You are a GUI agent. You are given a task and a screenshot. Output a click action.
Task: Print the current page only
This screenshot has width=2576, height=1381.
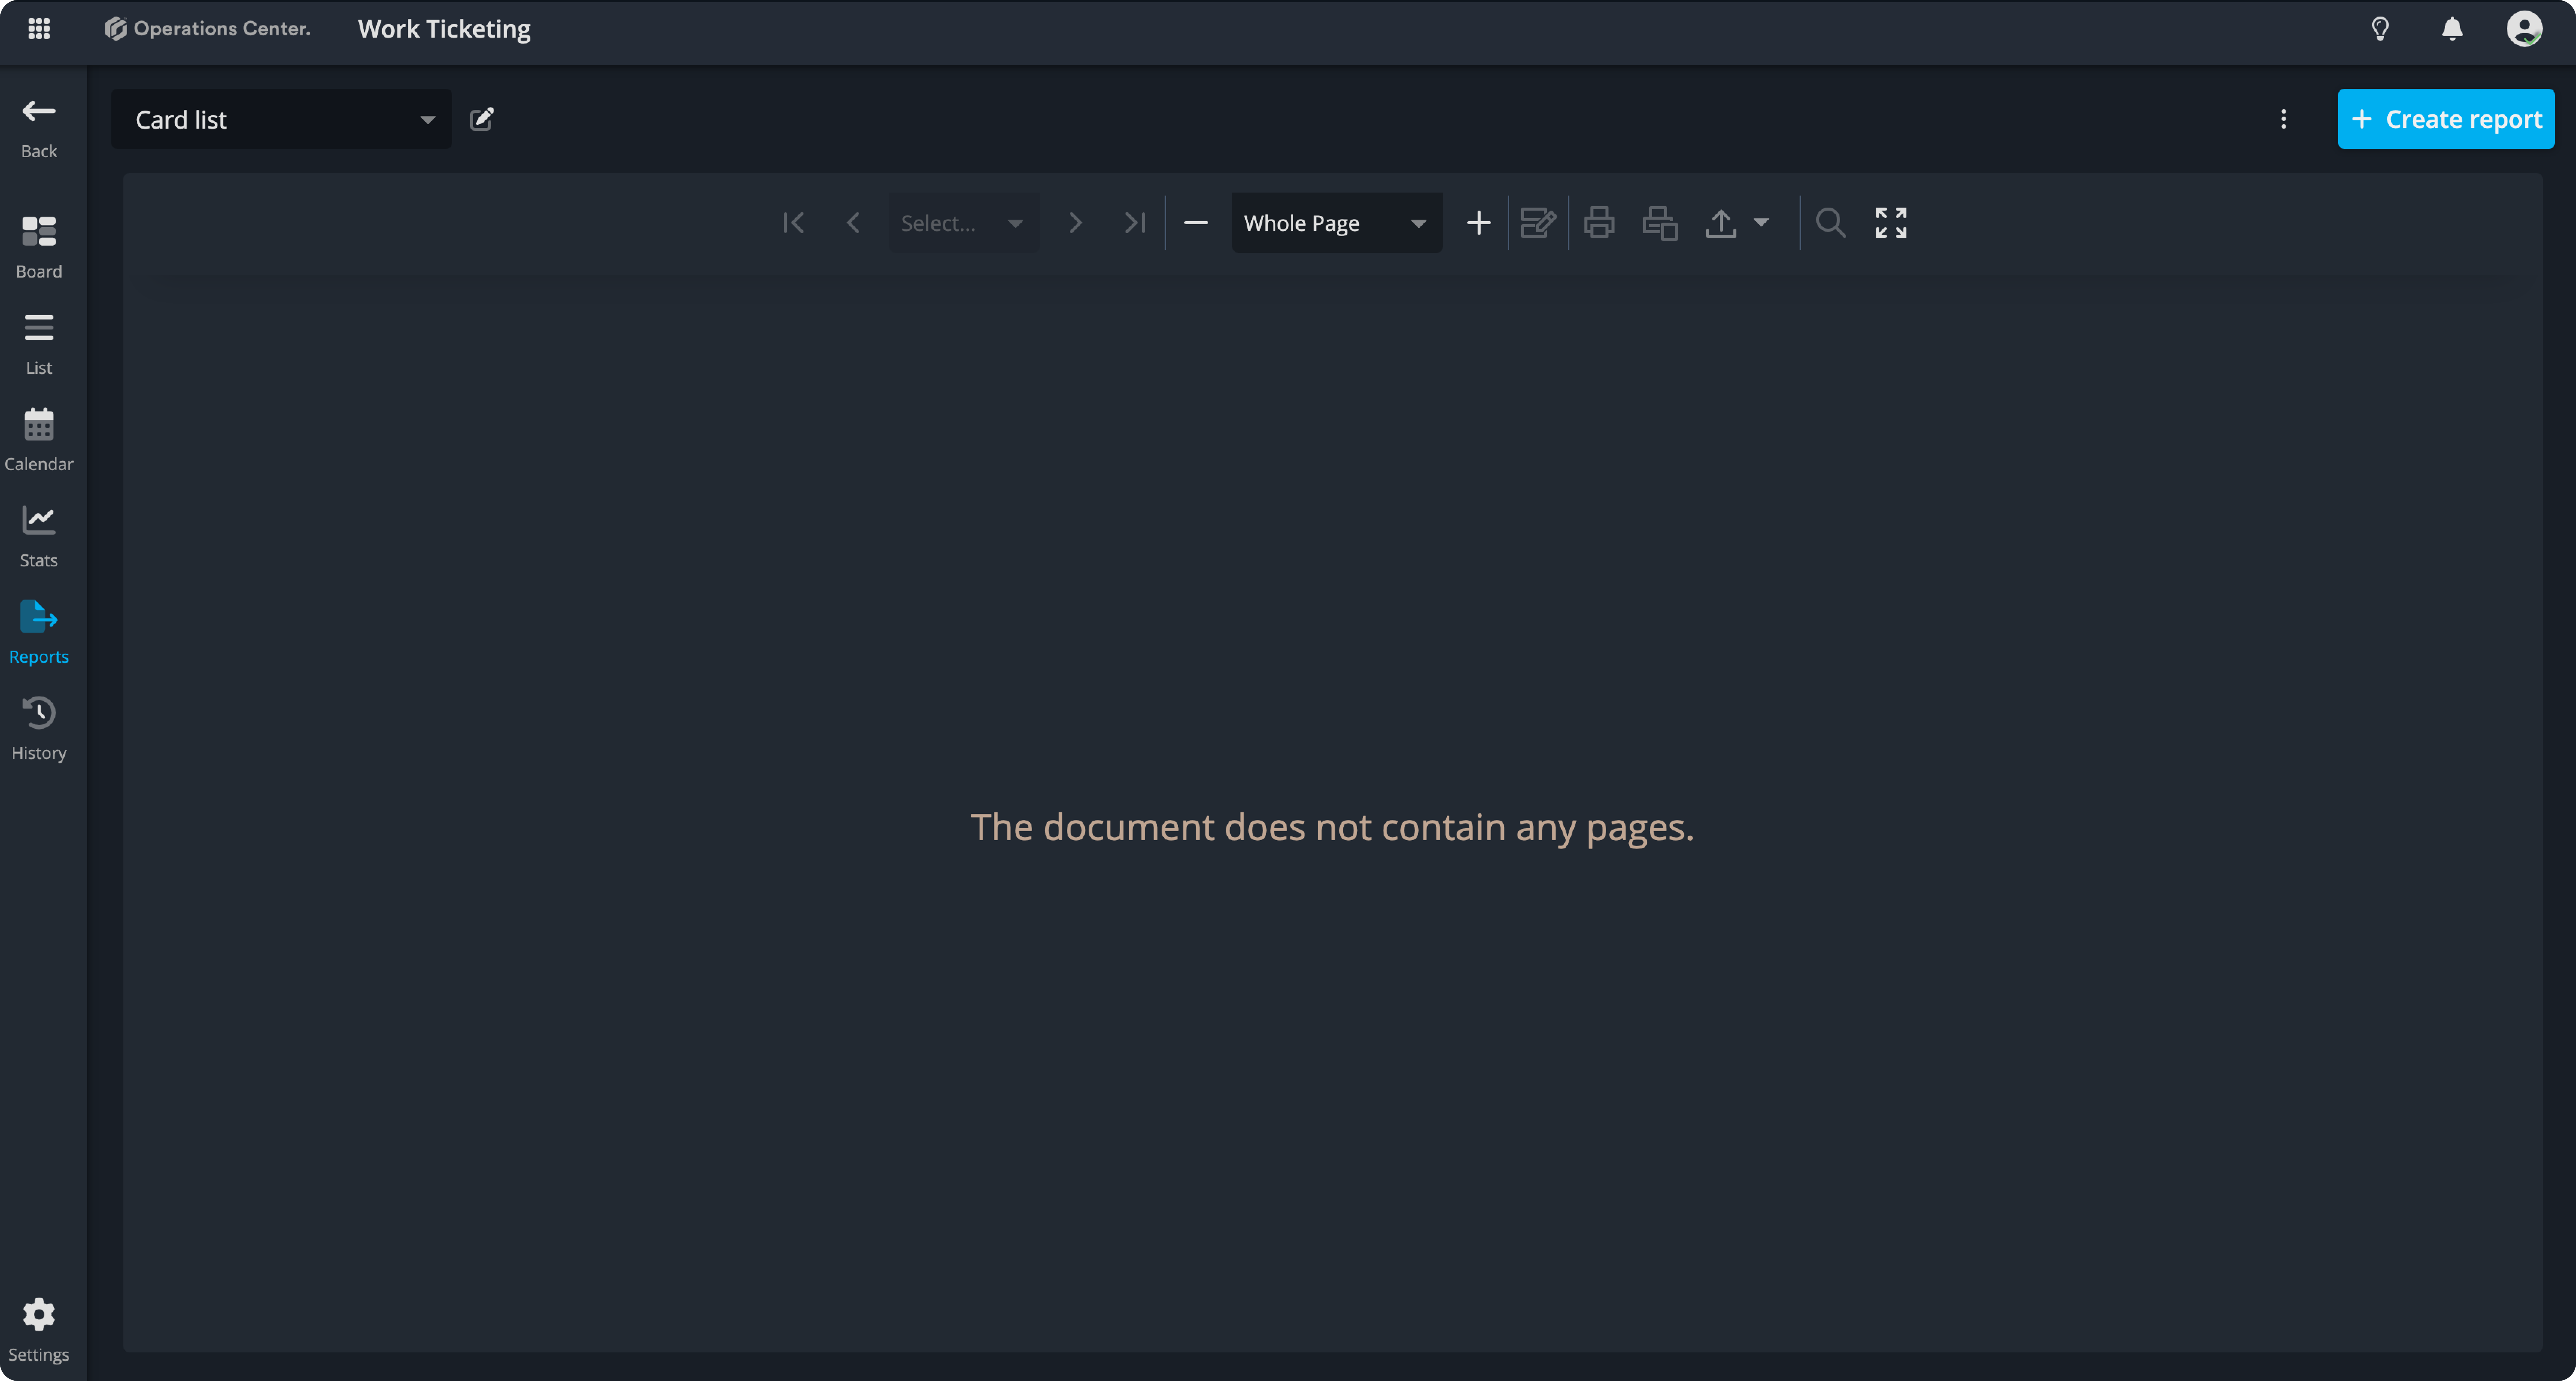click(1660, 223)
